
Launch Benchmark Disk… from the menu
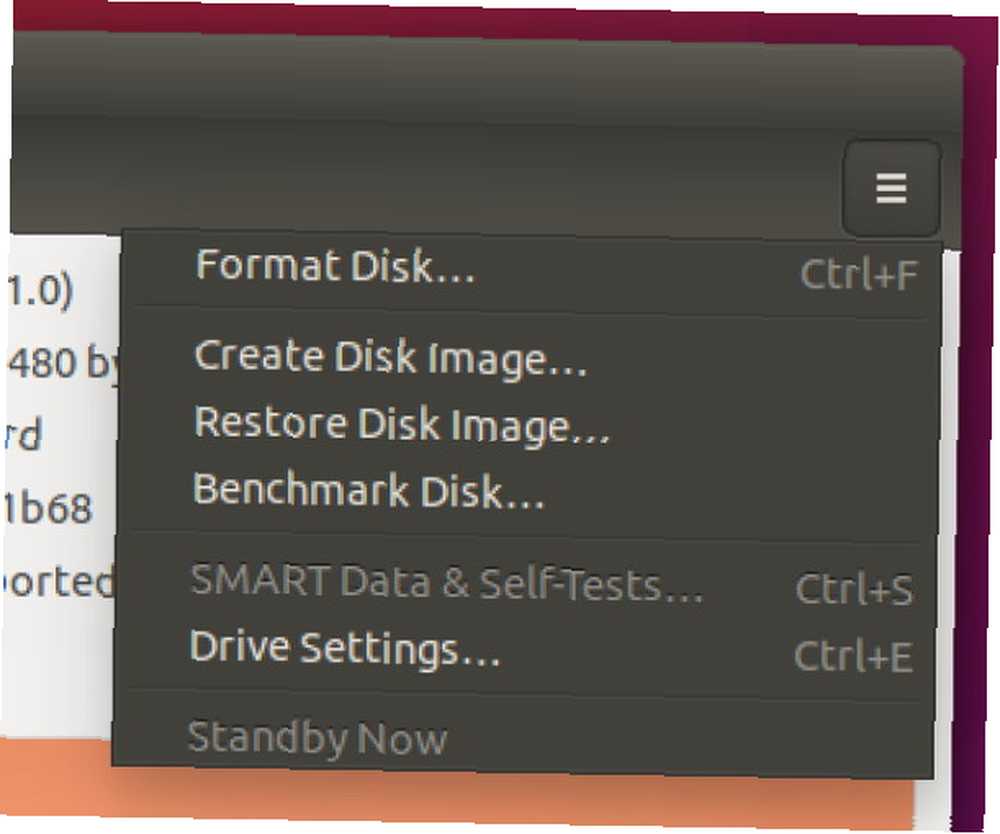click(x=368, y=491)
